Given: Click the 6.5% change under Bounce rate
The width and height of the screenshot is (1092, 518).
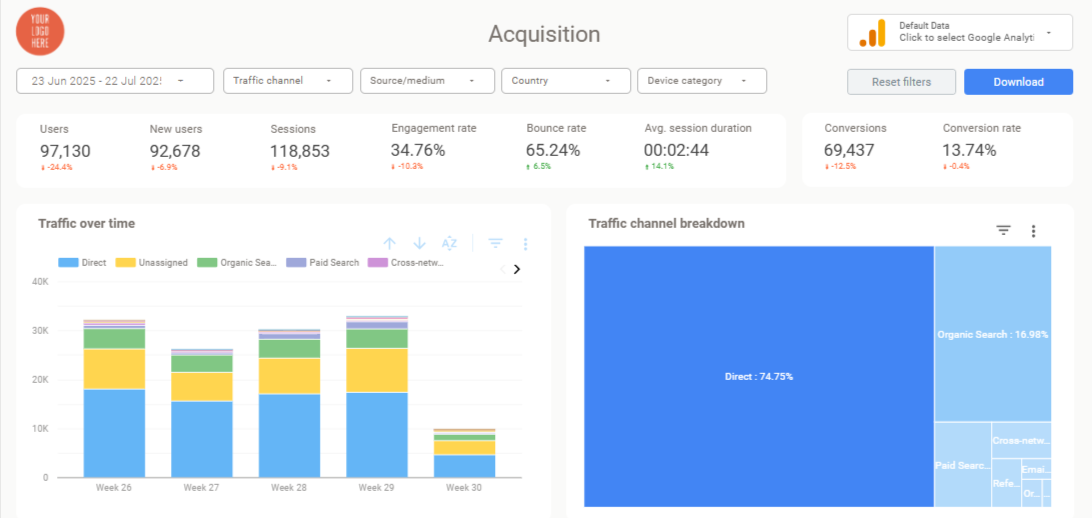Looking at the screenshot, I should (540, 166).
